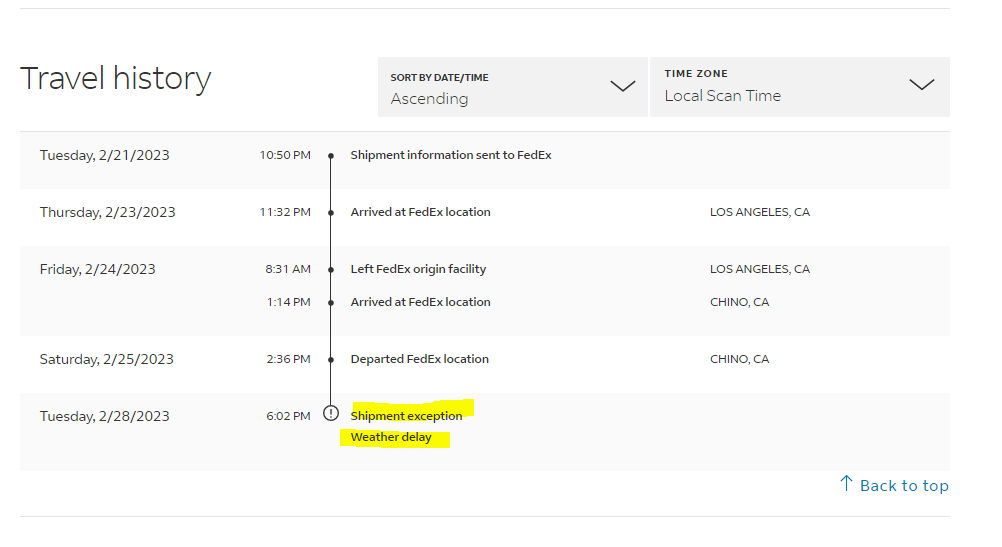Click the Shipment exception status text
Viewport: 1002px width, 547px height.
(407, 416)
